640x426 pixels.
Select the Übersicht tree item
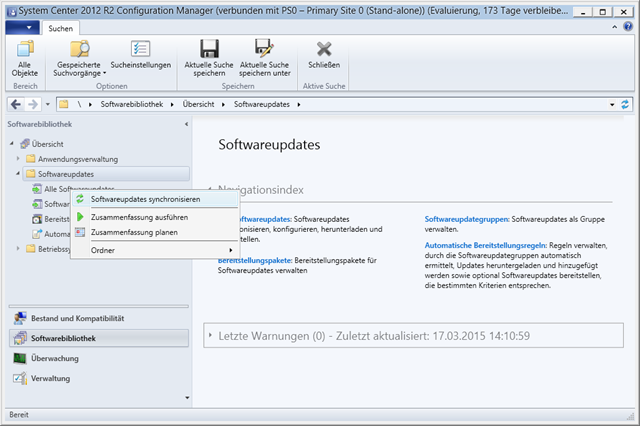(x=47, y=144)
